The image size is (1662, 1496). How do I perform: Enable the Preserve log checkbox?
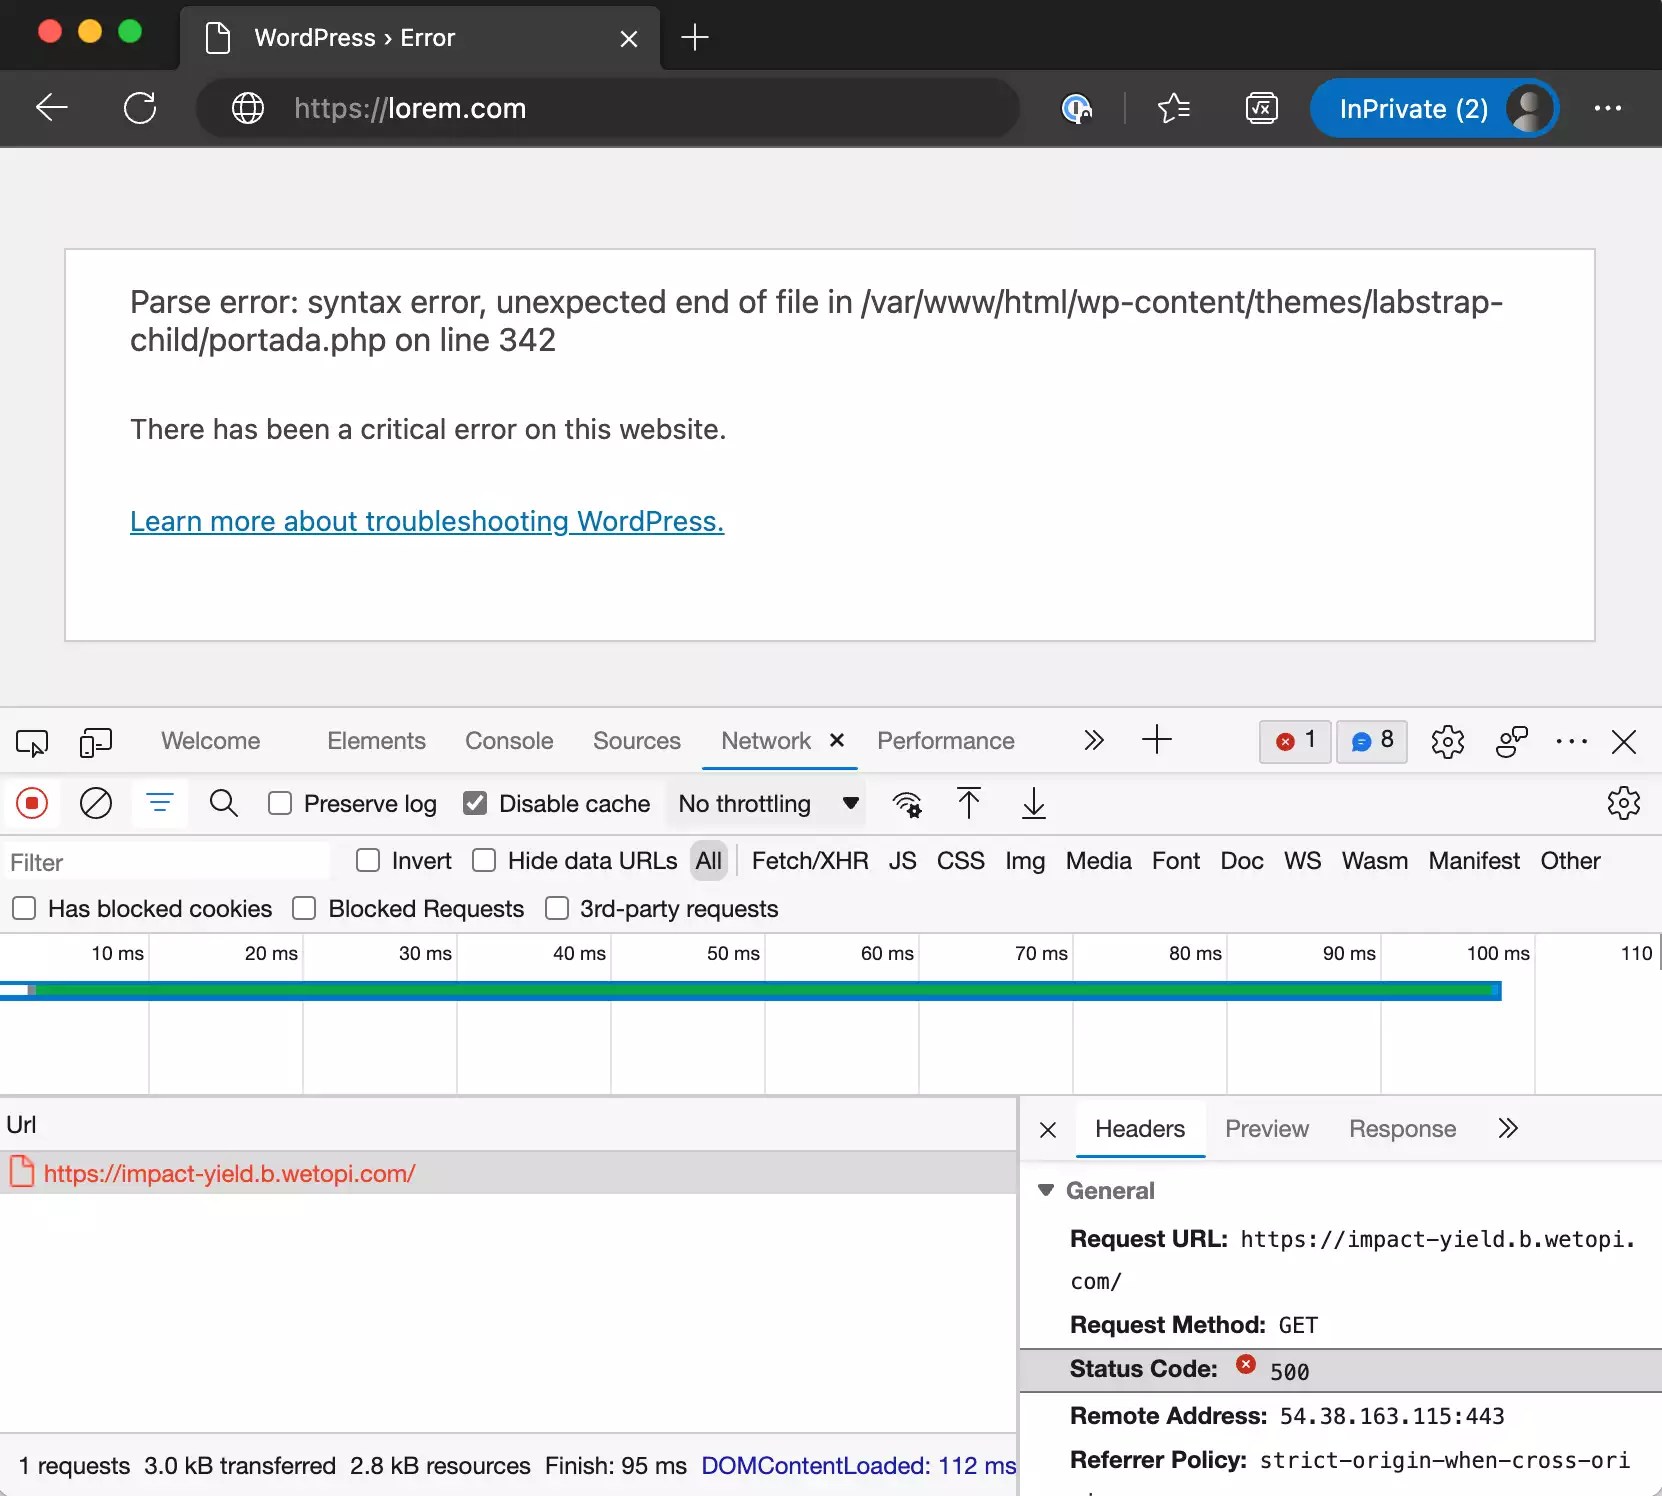pos(281,804)
